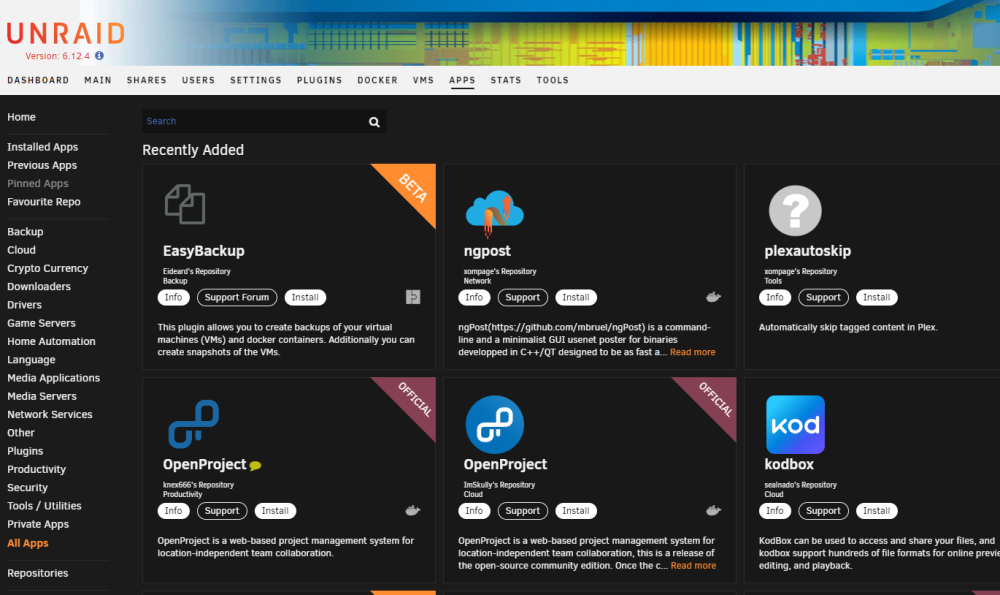Click Info on the plexautoskip card
This screenshot has height=595, width=1000.
(x=775, y=297)
